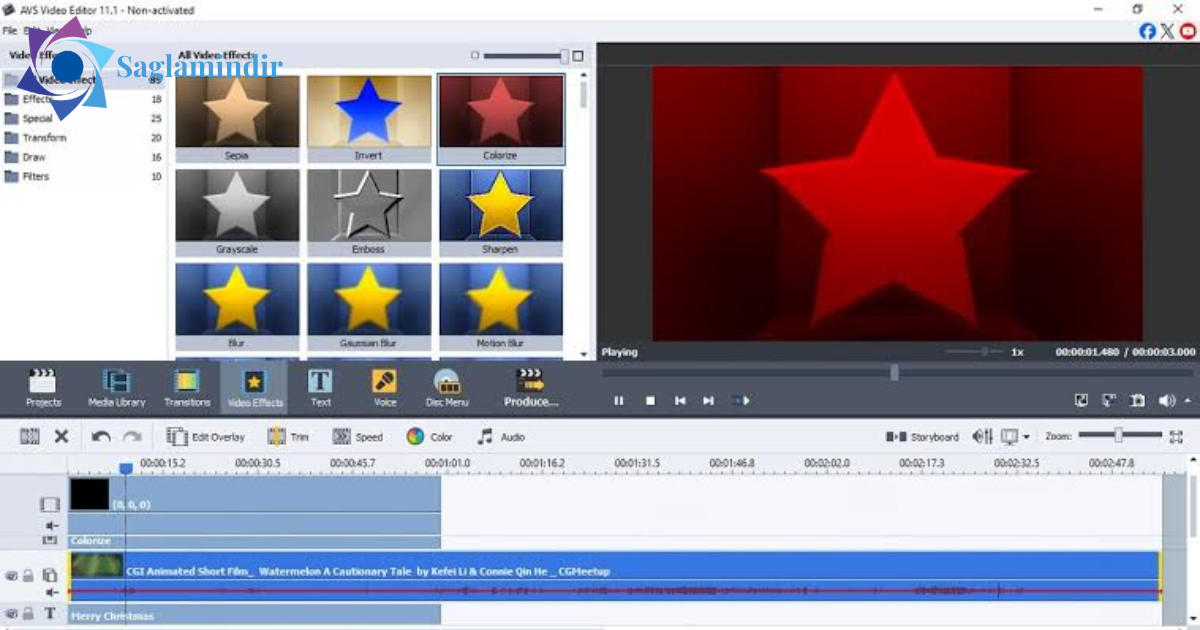Open the Disc Menu panel

point(447,389)
